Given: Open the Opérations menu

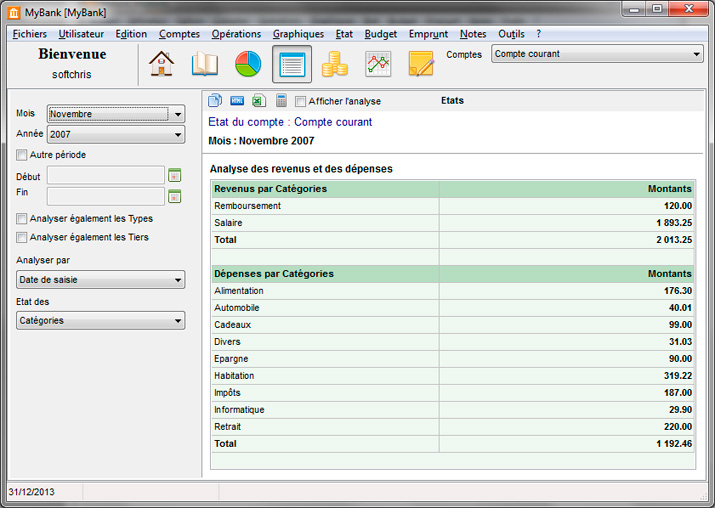Looking at the screenshot, I should point(236,34).
